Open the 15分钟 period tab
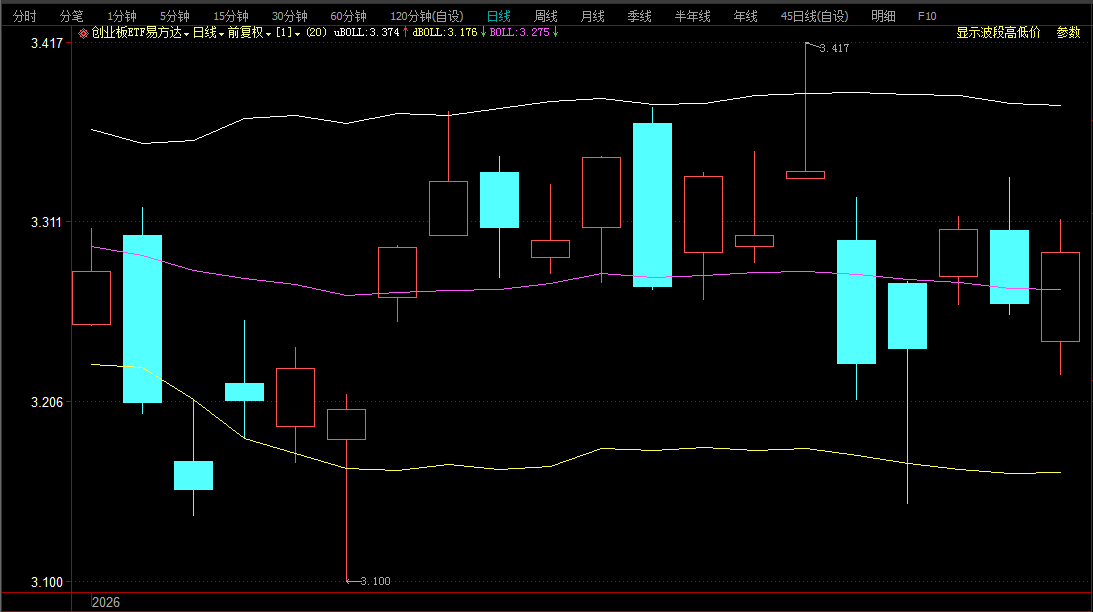Viewport: 1093px width, 612px height. click(x=231, y=16)
